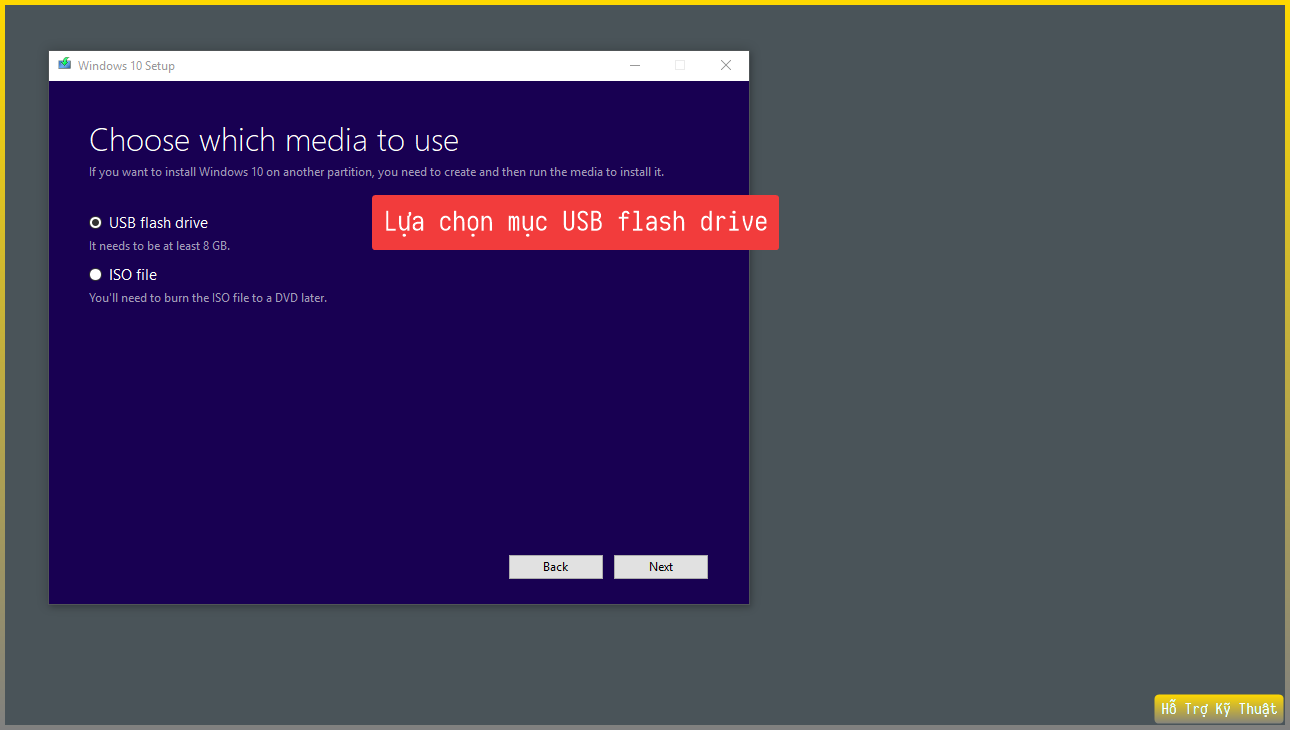The image size is (1290, 730).
Task: Click the 'You'll need to burn the ISO file' text
Action: pyautogui.click(x=208, y=298)
